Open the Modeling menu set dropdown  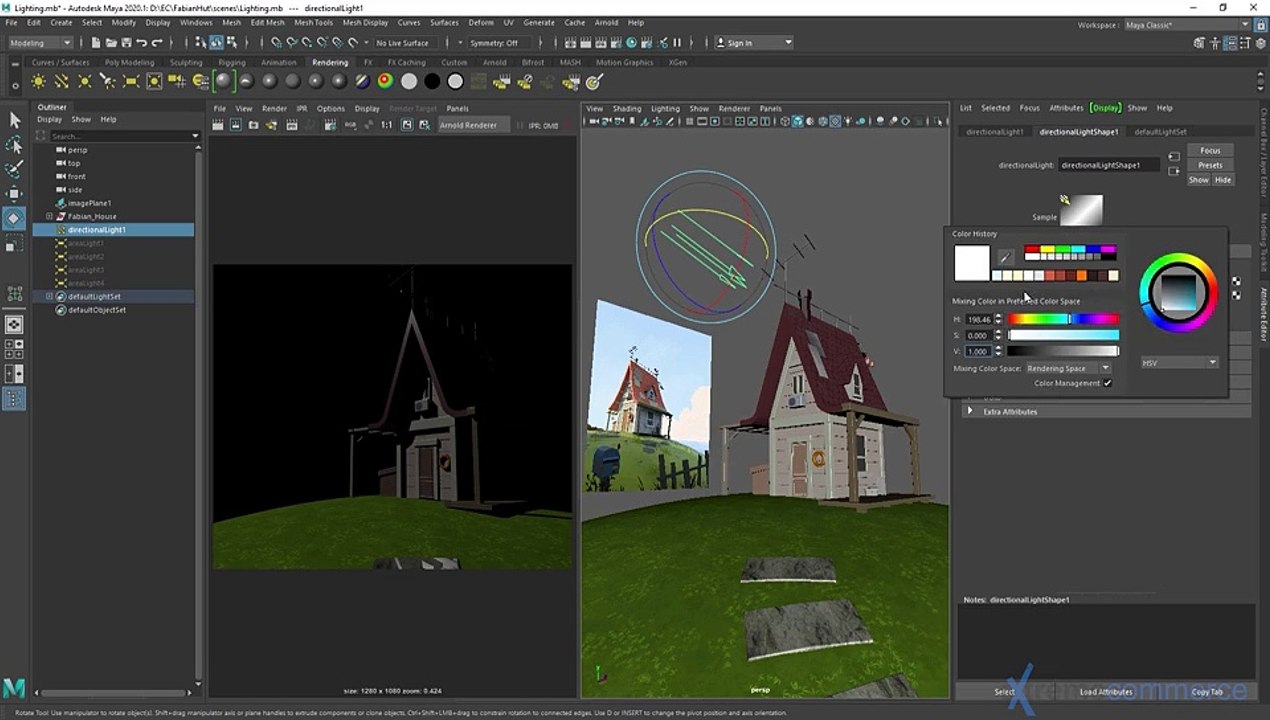(x=40, y=43)
